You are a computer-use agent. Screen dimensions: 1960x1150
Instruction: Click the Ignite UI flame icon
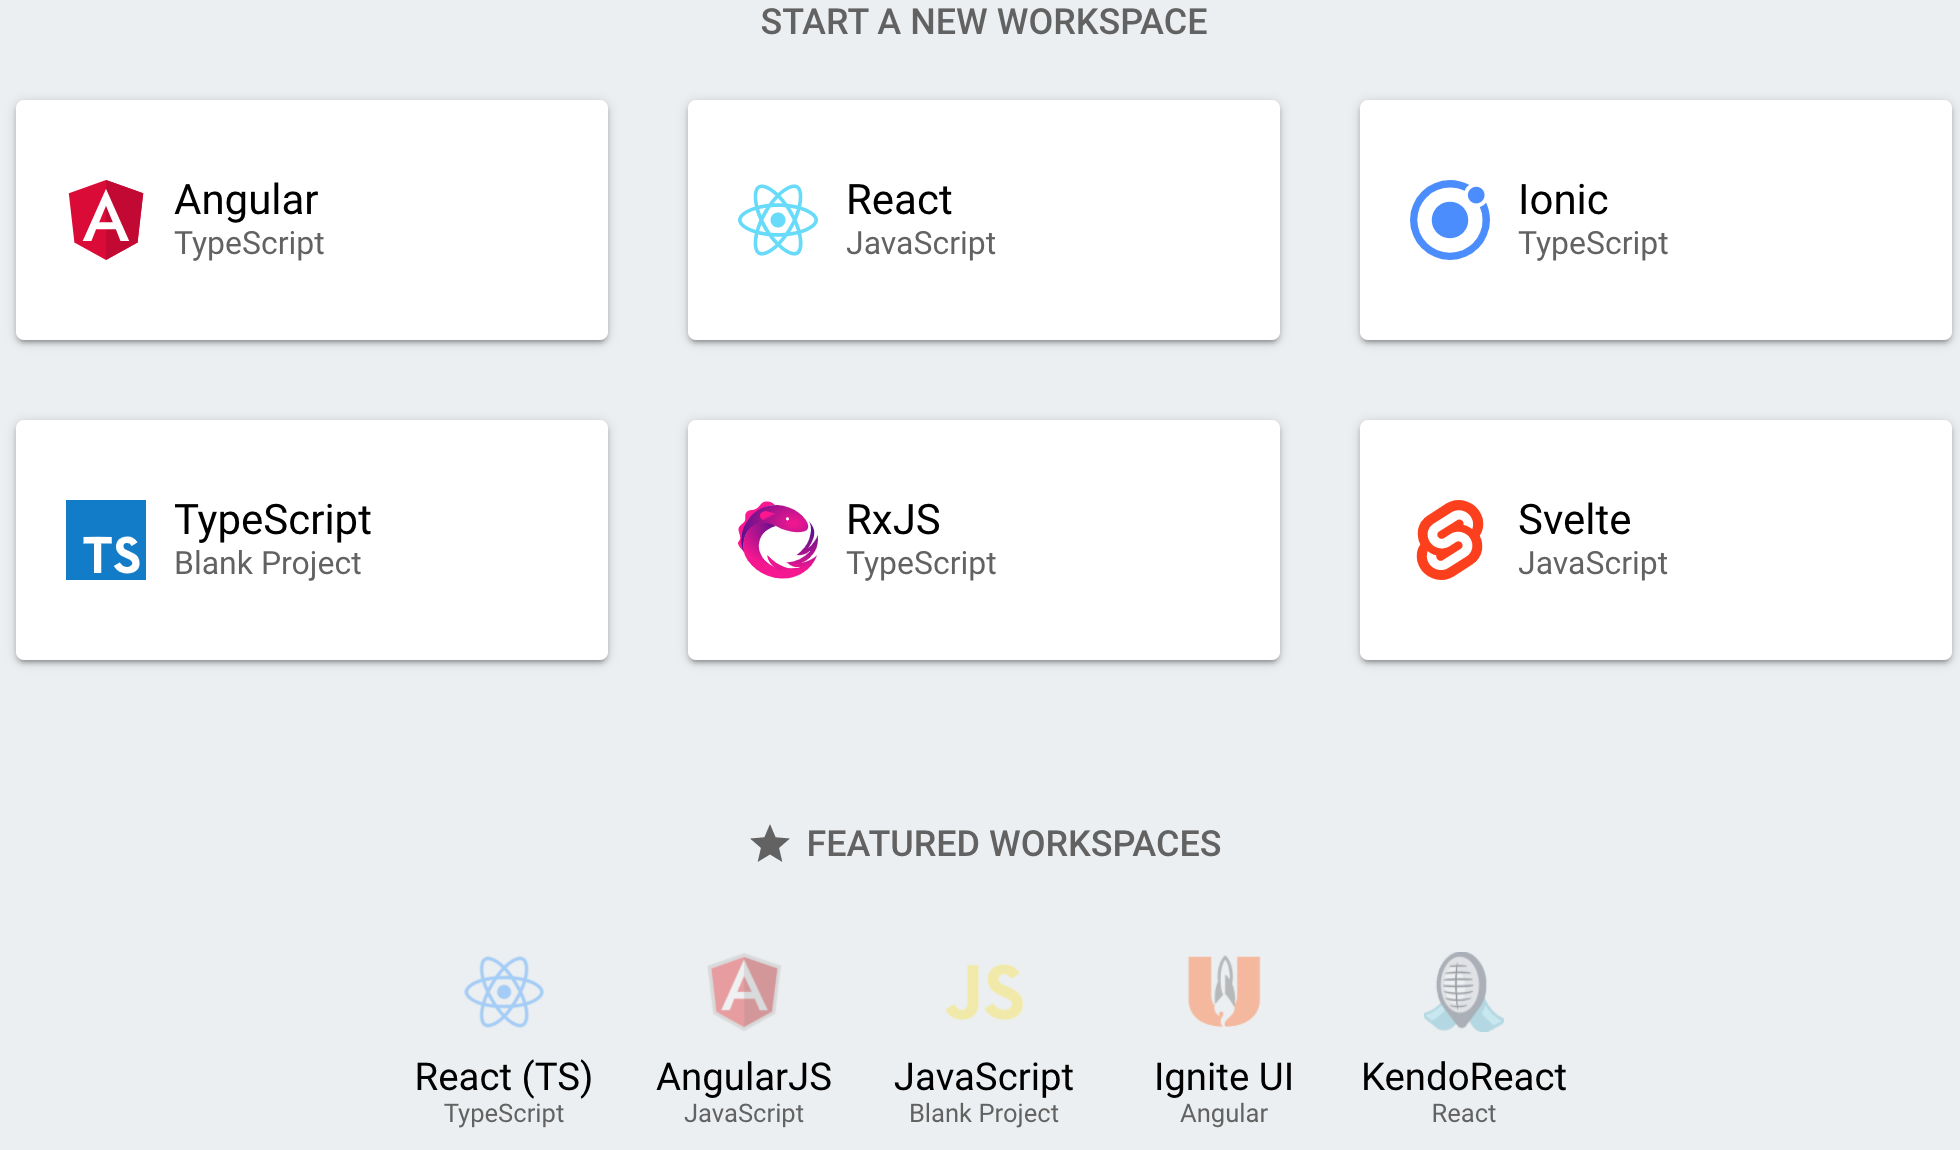(x=1224, y=992)
